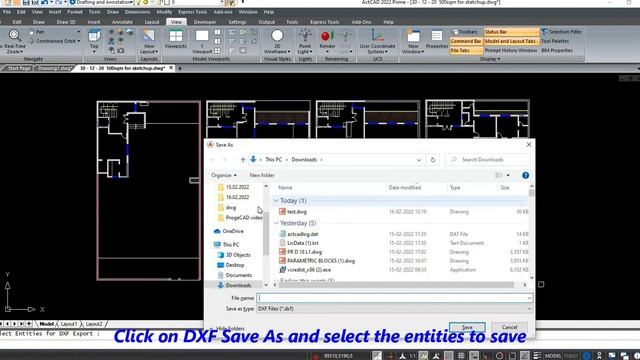Click Save button in Save As dialog
The image size is (640, 360).
[467, 327]
